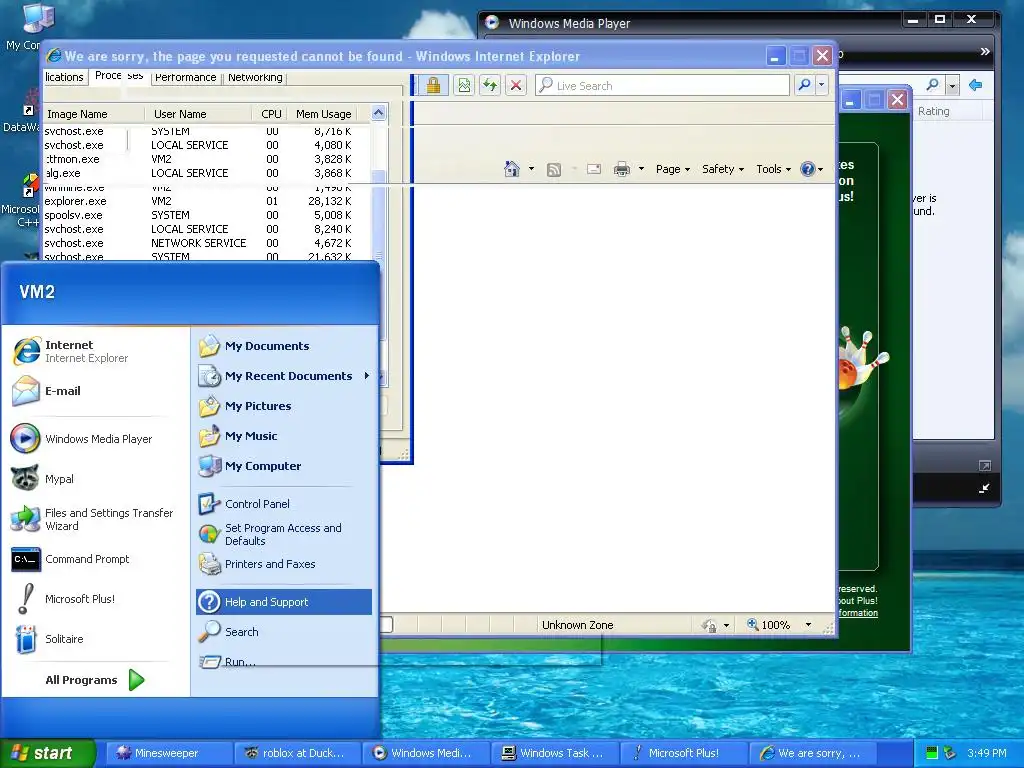This screenshot has width=1024, height=768.
Task: Open the Run... dialog
Action: click(284, 662)
